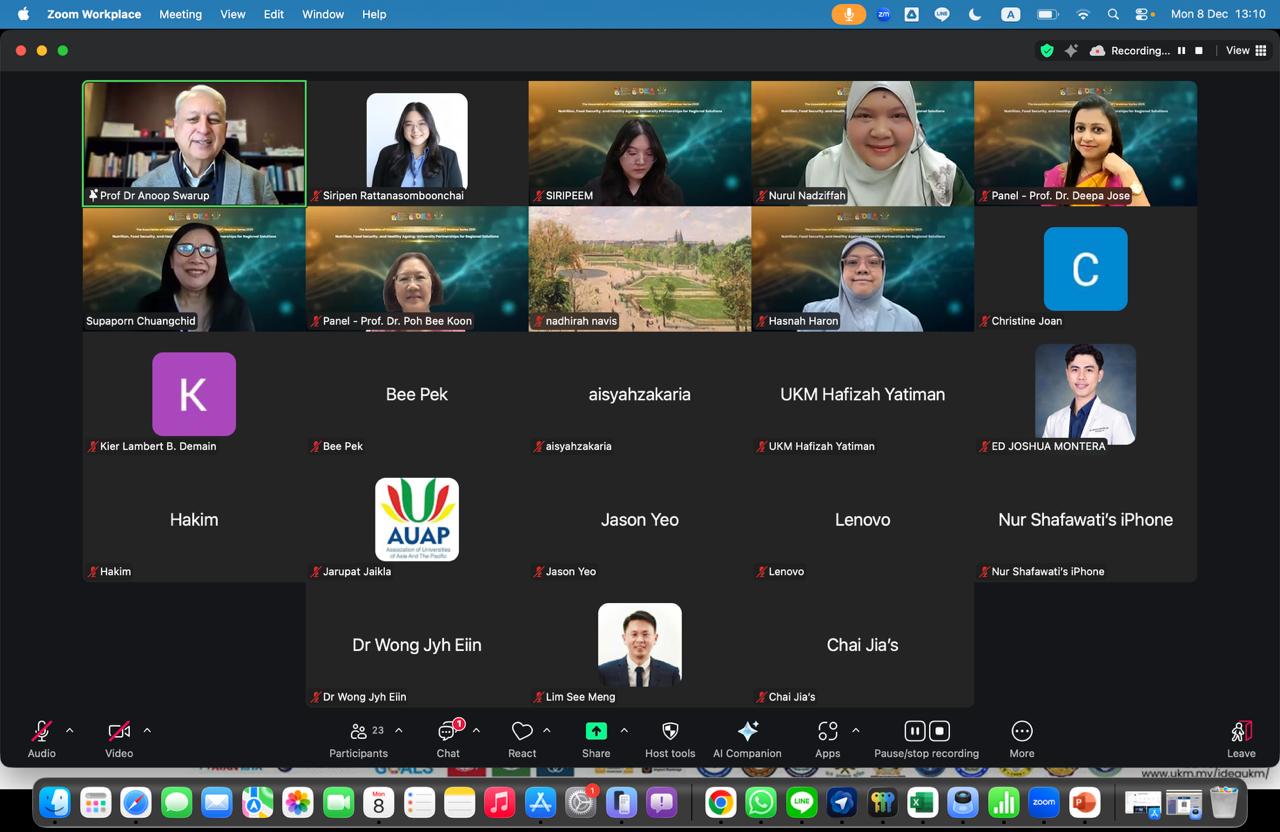The image size is (1280, 832).
Task: Stop recording using the top recording indicator
Action: click(1199, 50)
